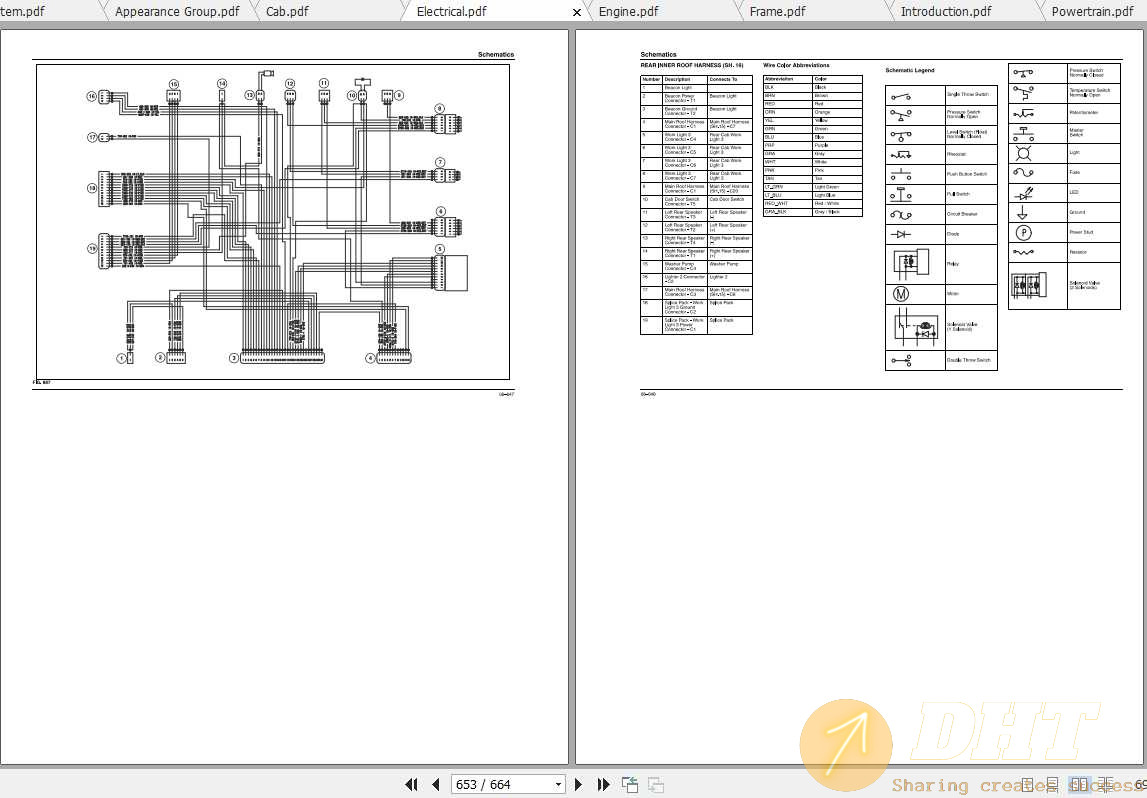The image size is (1147, 798).
Task: Jump to the last page
Action: pyautogui.click(x=603, y=784)
